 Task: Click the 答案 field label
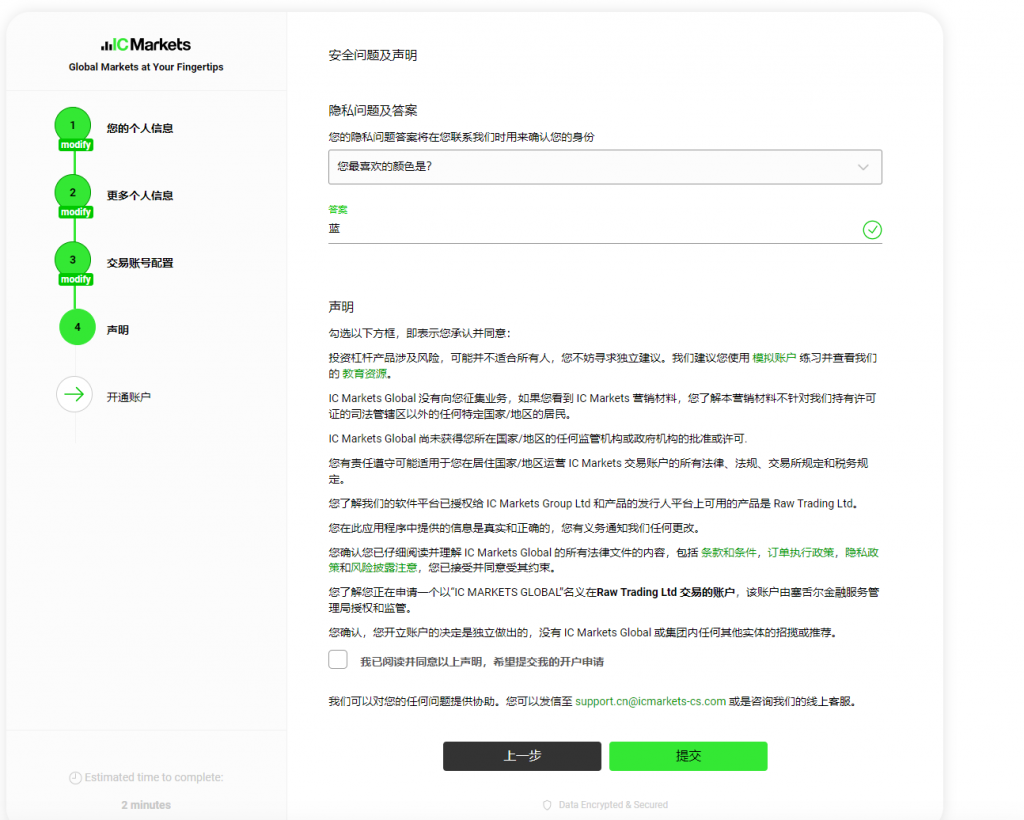338,210
